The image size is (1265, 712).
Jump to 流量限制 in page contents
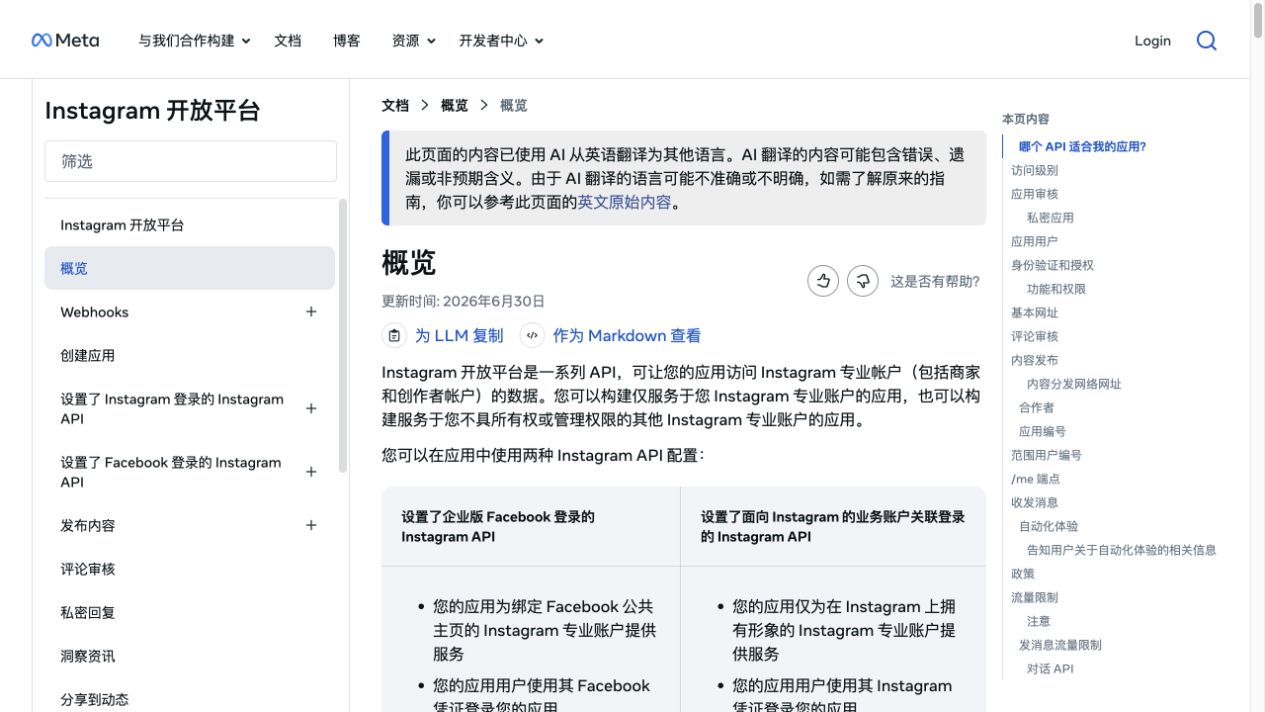coord(1034,598)
